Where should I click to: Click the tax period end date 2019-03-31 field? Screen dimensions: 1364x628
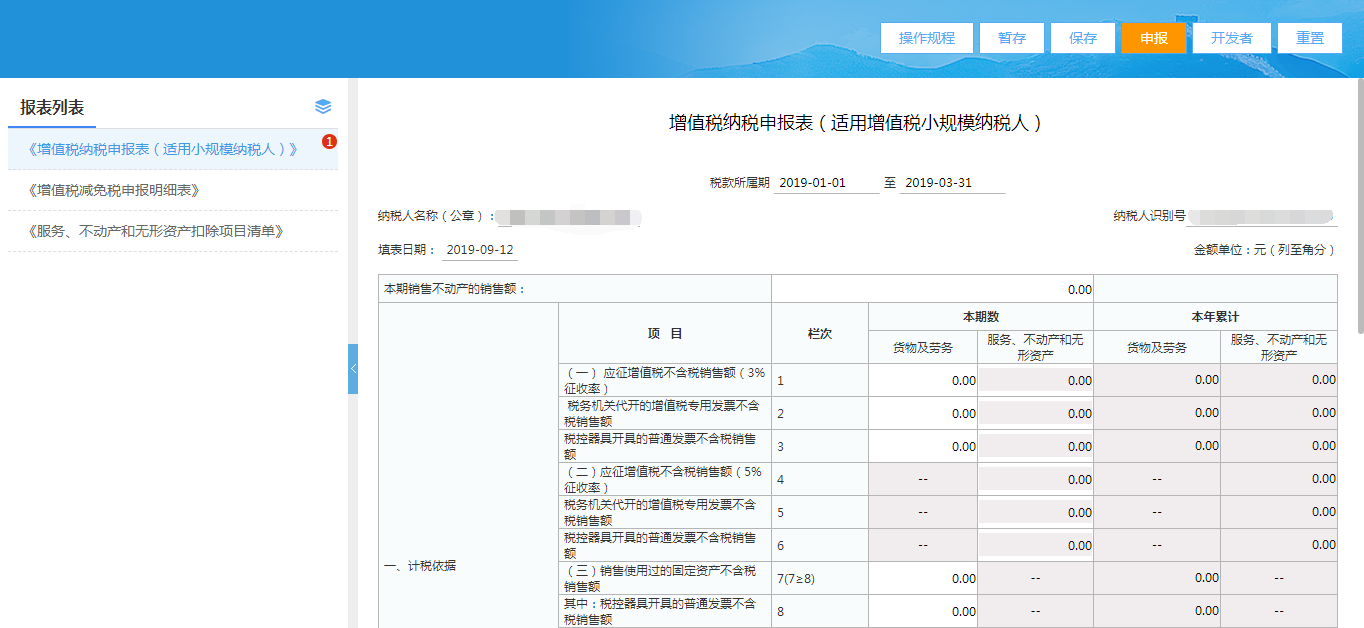(x=951, y=183)
